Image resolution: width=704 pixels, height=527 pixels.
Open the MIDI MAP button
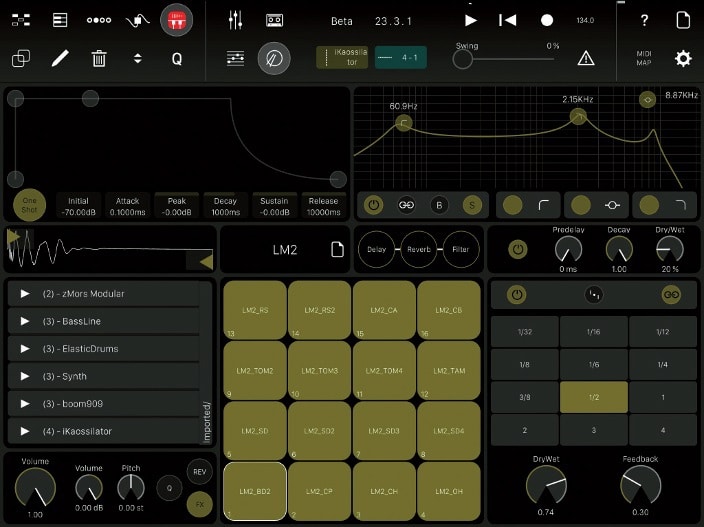pos(644,58)
